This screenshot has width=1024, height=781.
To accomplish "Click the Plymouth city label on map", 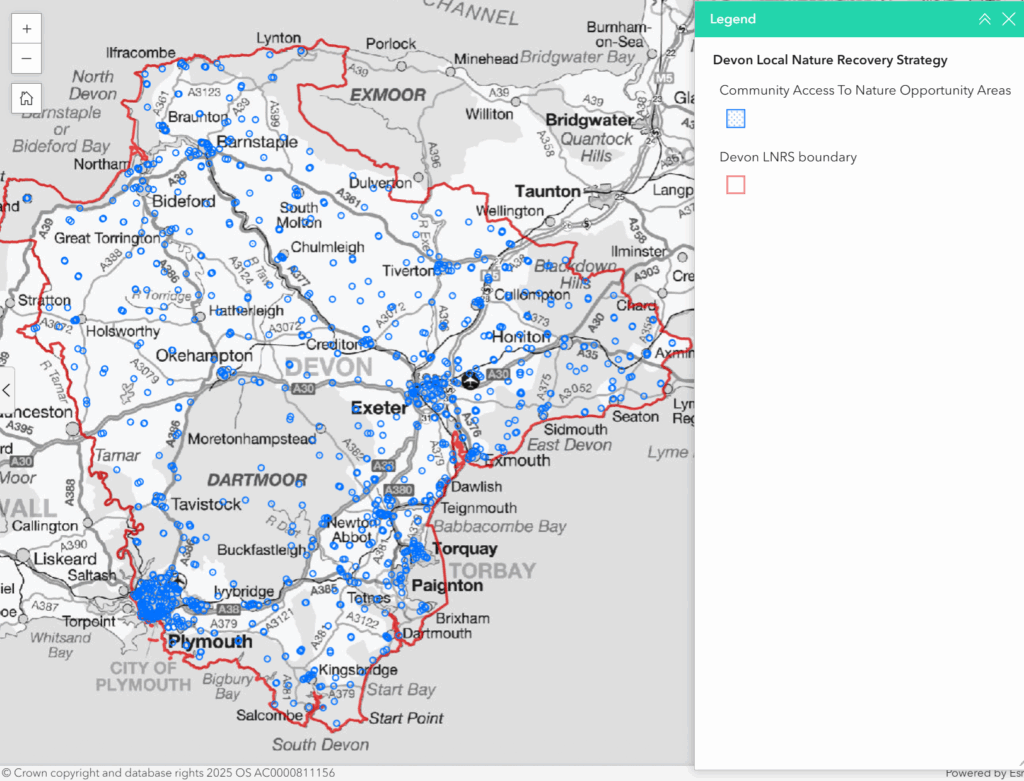I will click(x=210, y=641).
